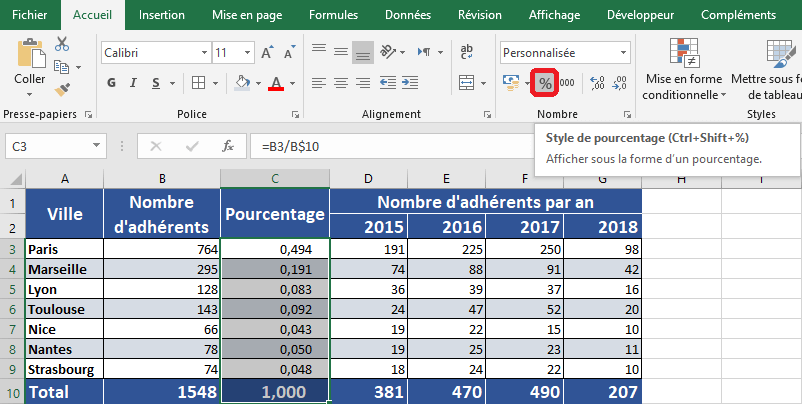
Task: Toggle bold formatting
Action: click(x=113, y=83)
